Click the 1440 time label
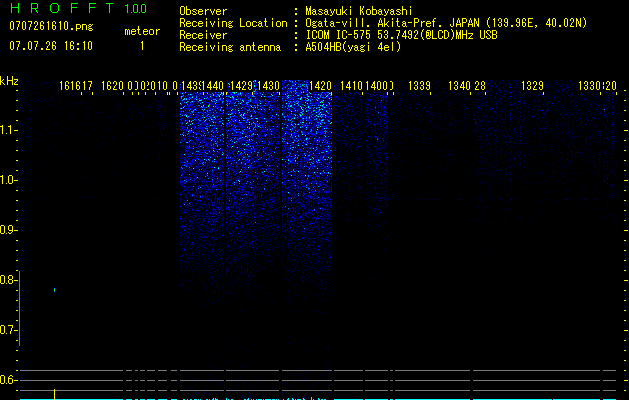The image size is (629, 400). (213, 86)
